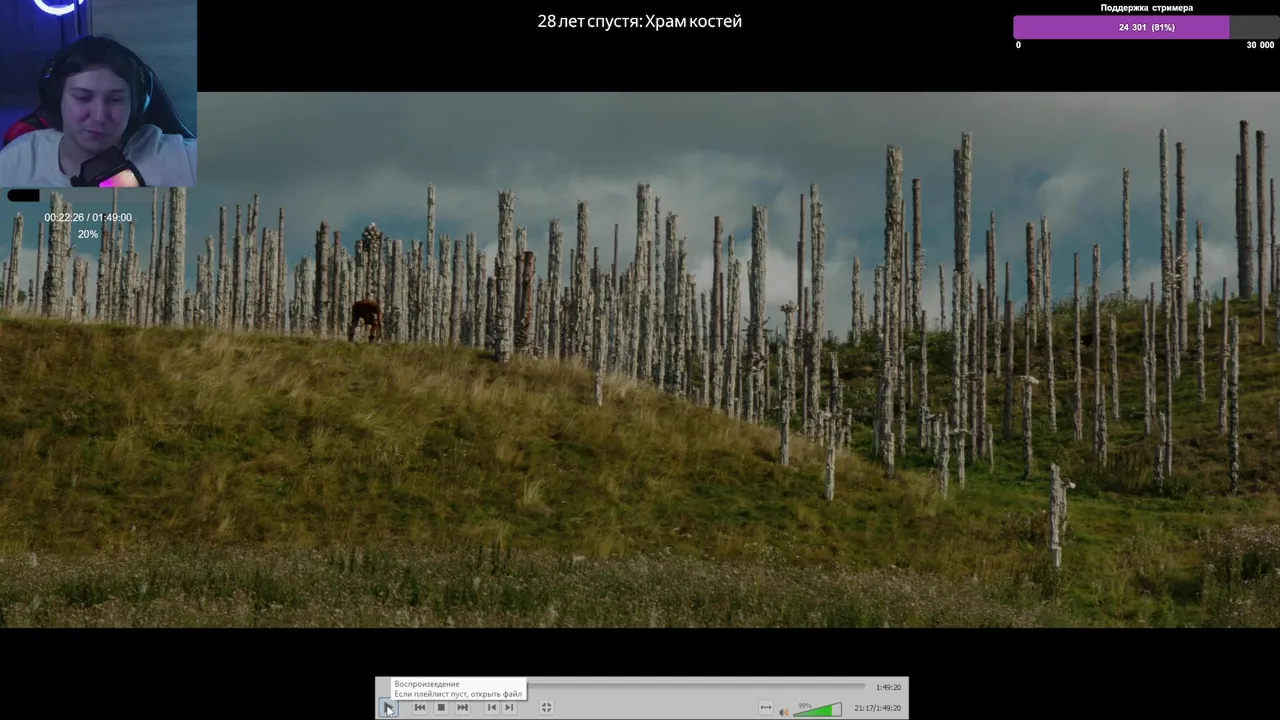
Task: Click the Play button in the player
Action: coord(388,708)
